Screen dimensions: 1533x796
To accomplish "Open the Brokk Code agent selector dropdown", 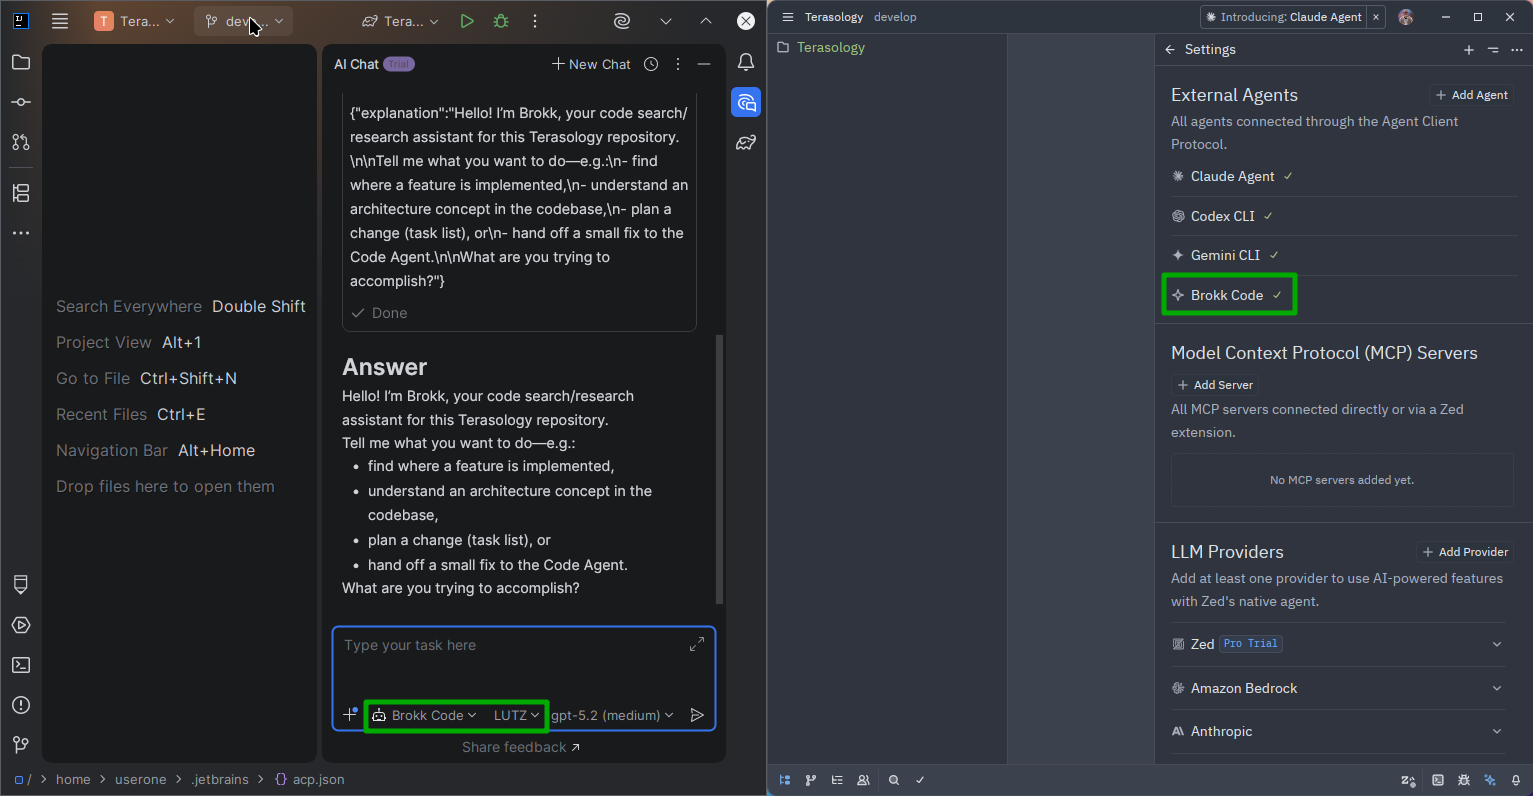I will tap(424, 715).
